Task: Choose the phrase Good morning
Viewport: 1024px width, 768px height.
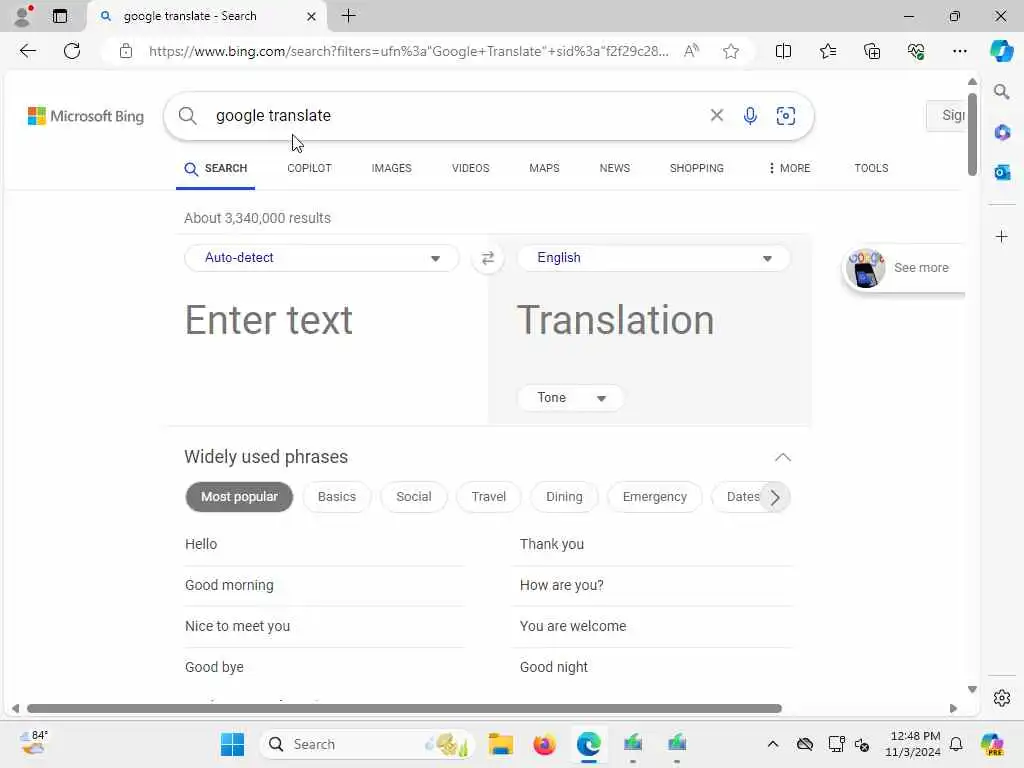Action: pyautogui.click(x=229, y=585)
